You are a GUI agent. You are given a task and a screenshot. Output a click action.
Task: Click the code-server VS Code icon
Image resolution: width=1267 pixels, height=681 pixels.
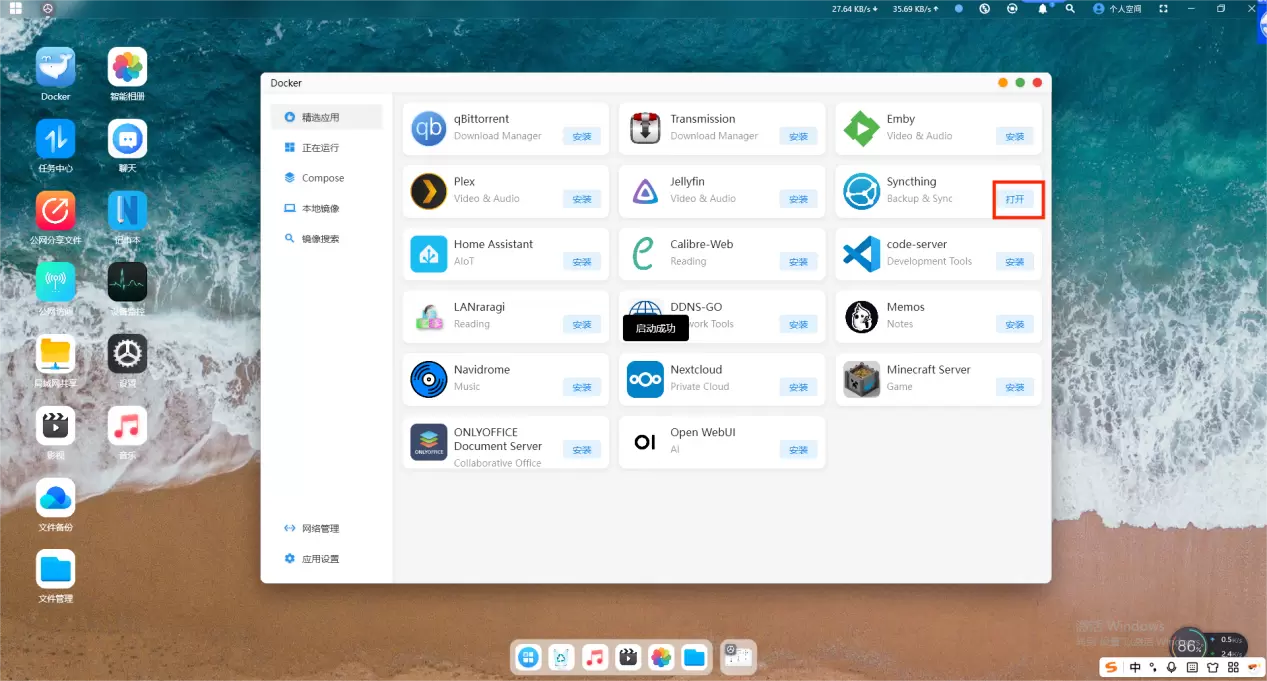click(x=861, y=254)
